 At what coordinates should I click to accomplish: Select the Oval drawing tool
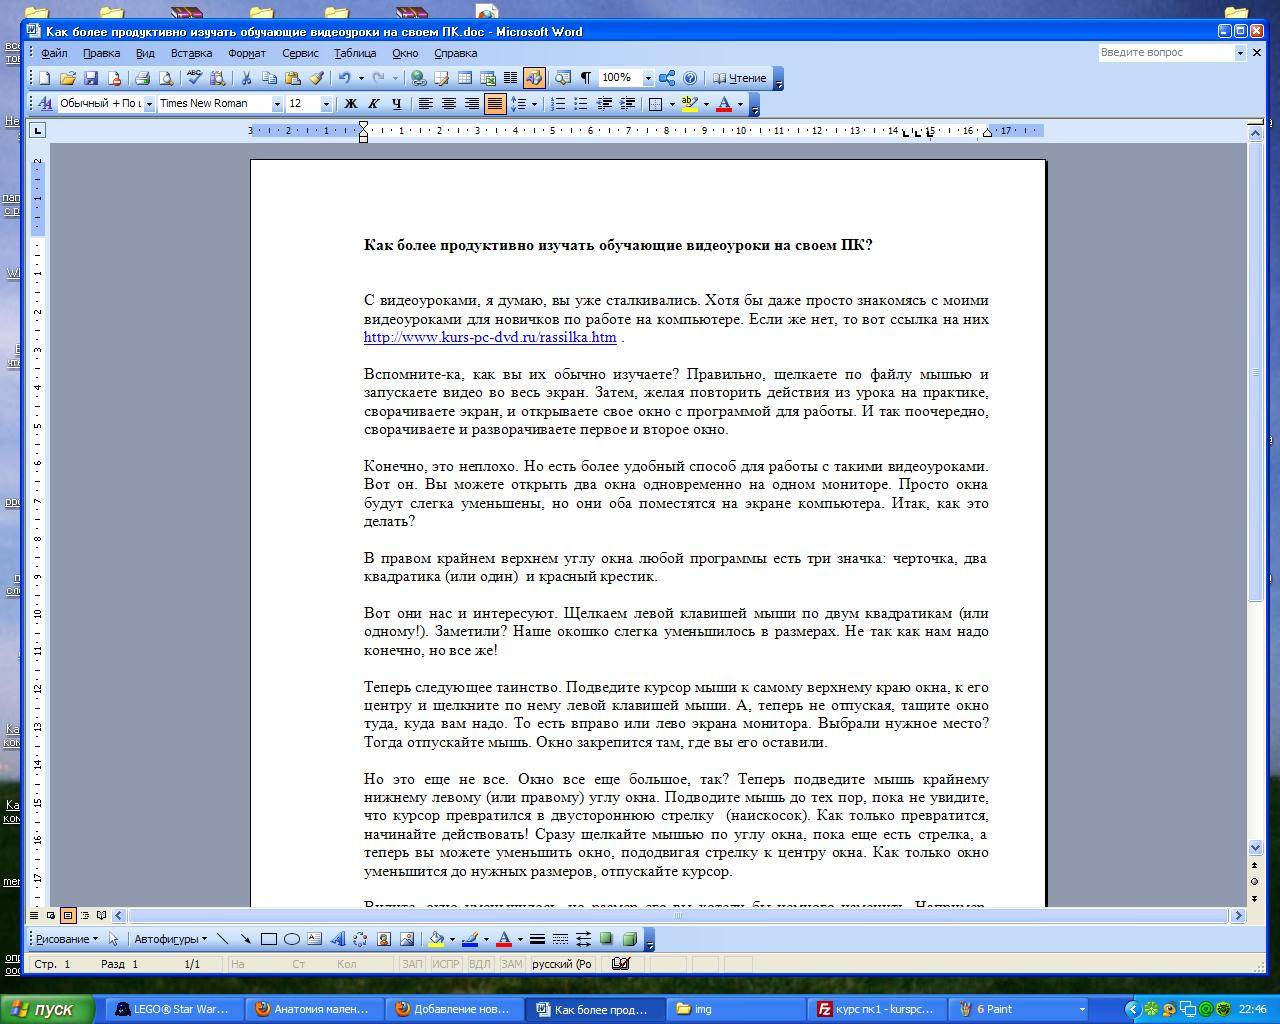[x=291, y=939]
